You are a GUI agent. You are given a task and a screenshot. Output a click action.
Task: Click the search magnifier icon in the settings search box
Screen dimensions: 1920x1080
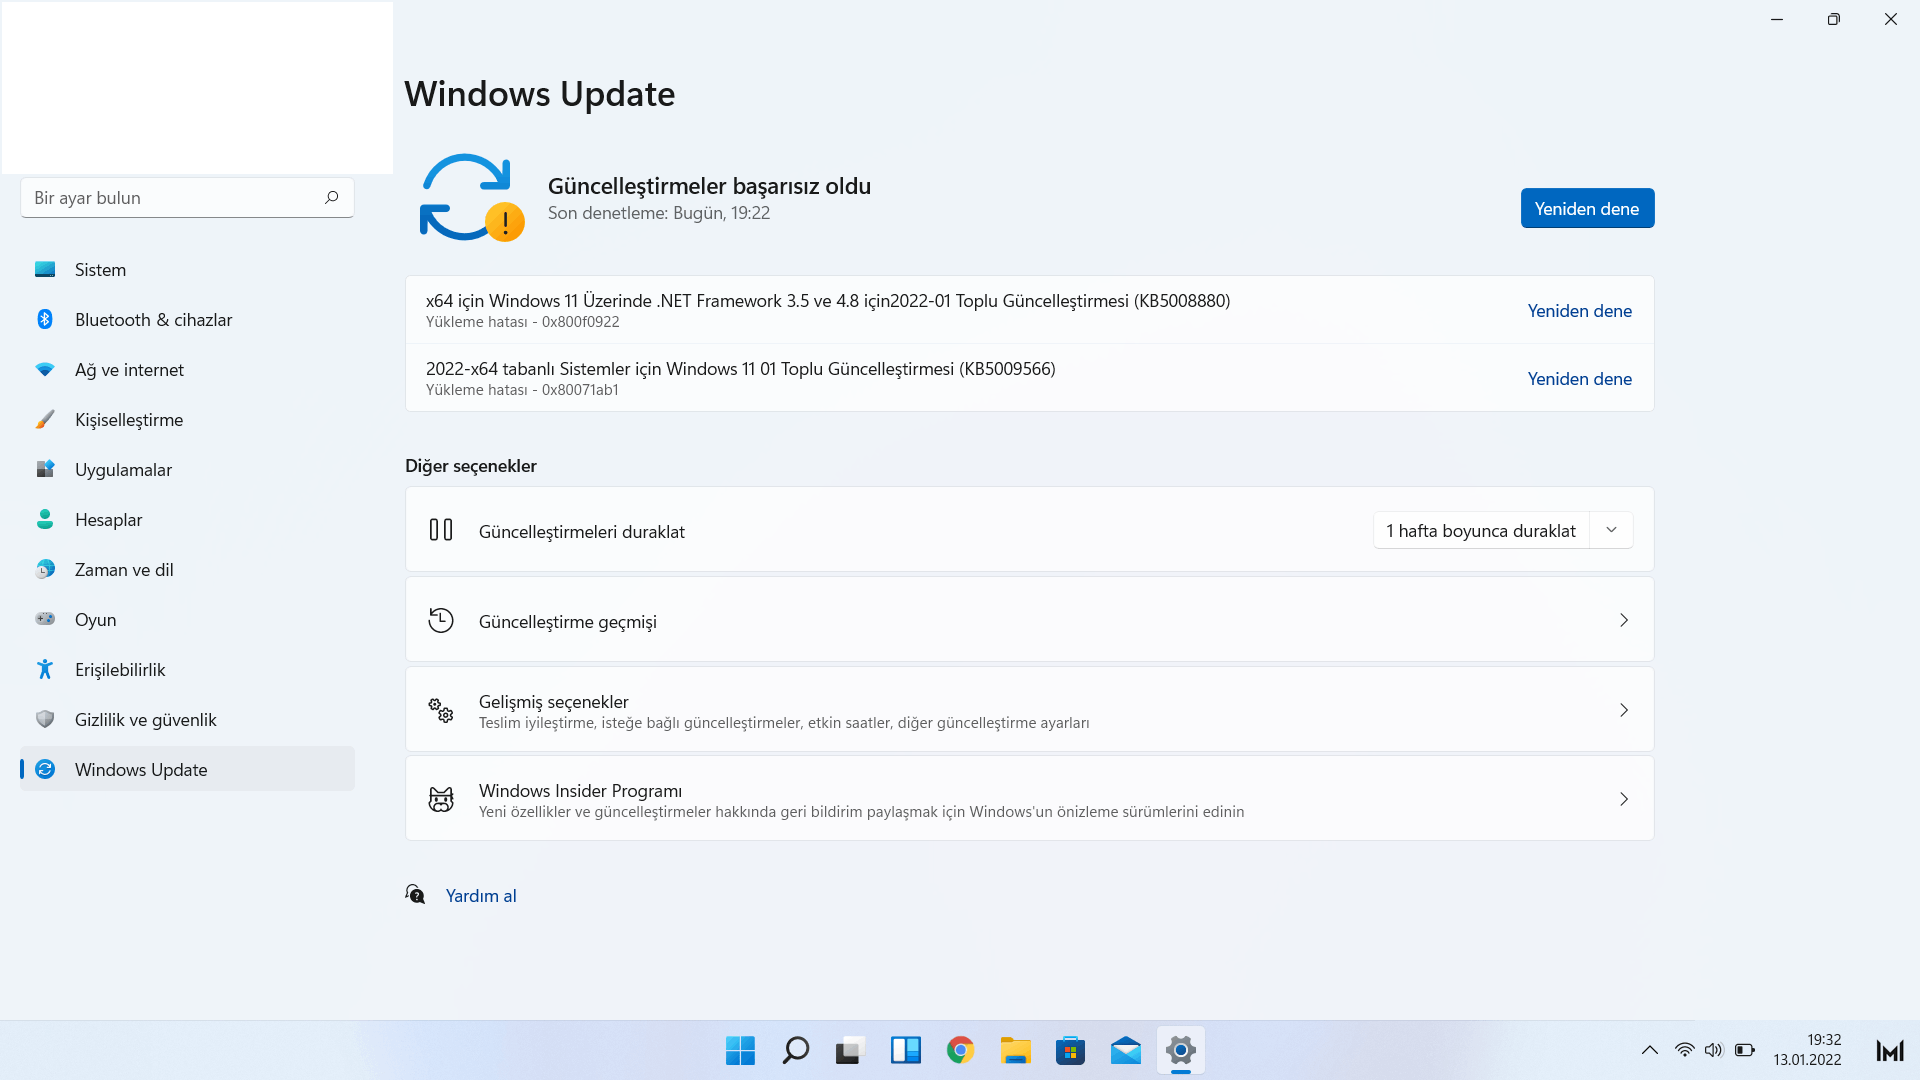click(331, 197)
